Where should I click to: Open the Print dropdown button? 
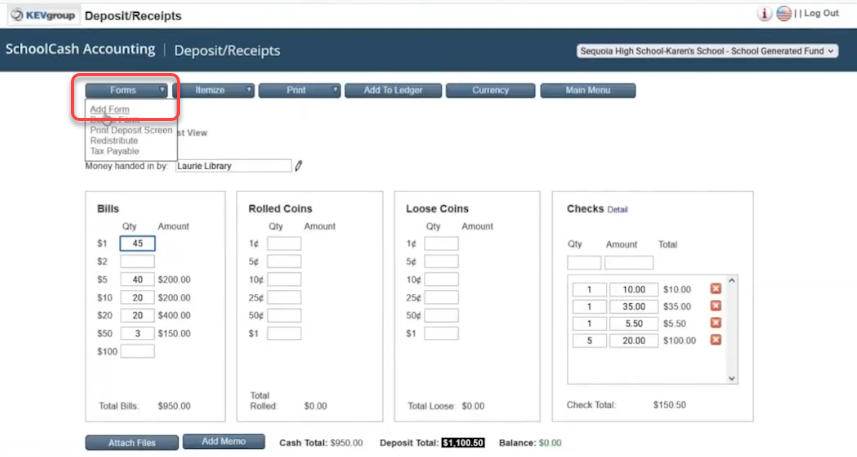click(x=300, y=90)
